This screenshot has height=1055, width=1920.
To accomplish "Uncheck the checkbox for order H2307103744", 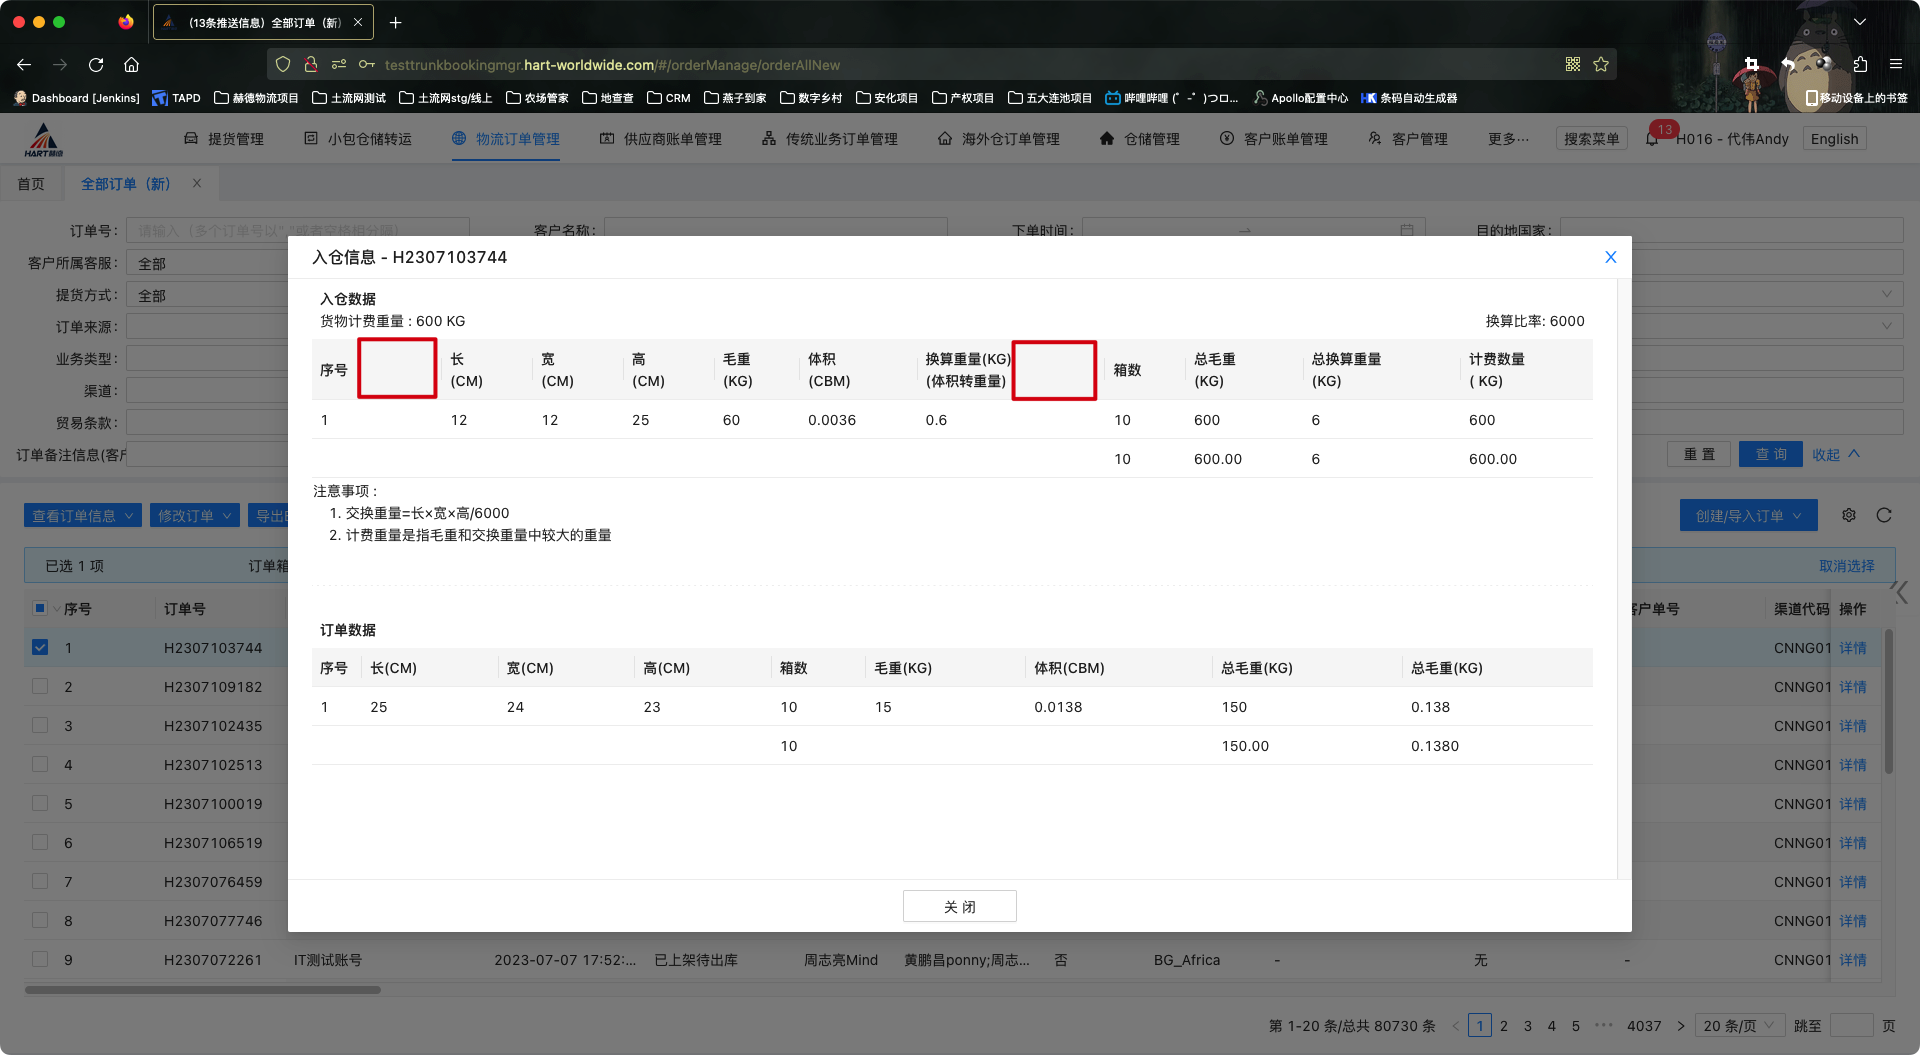I will [40, 647].
